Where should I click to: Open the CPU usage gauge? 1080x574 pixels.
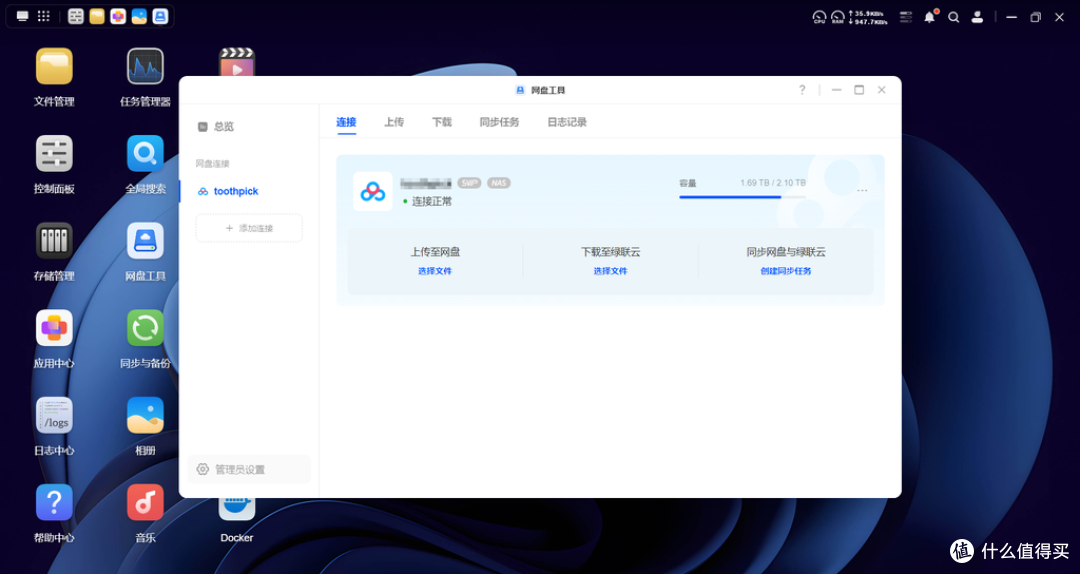click(x=819, y=17)
